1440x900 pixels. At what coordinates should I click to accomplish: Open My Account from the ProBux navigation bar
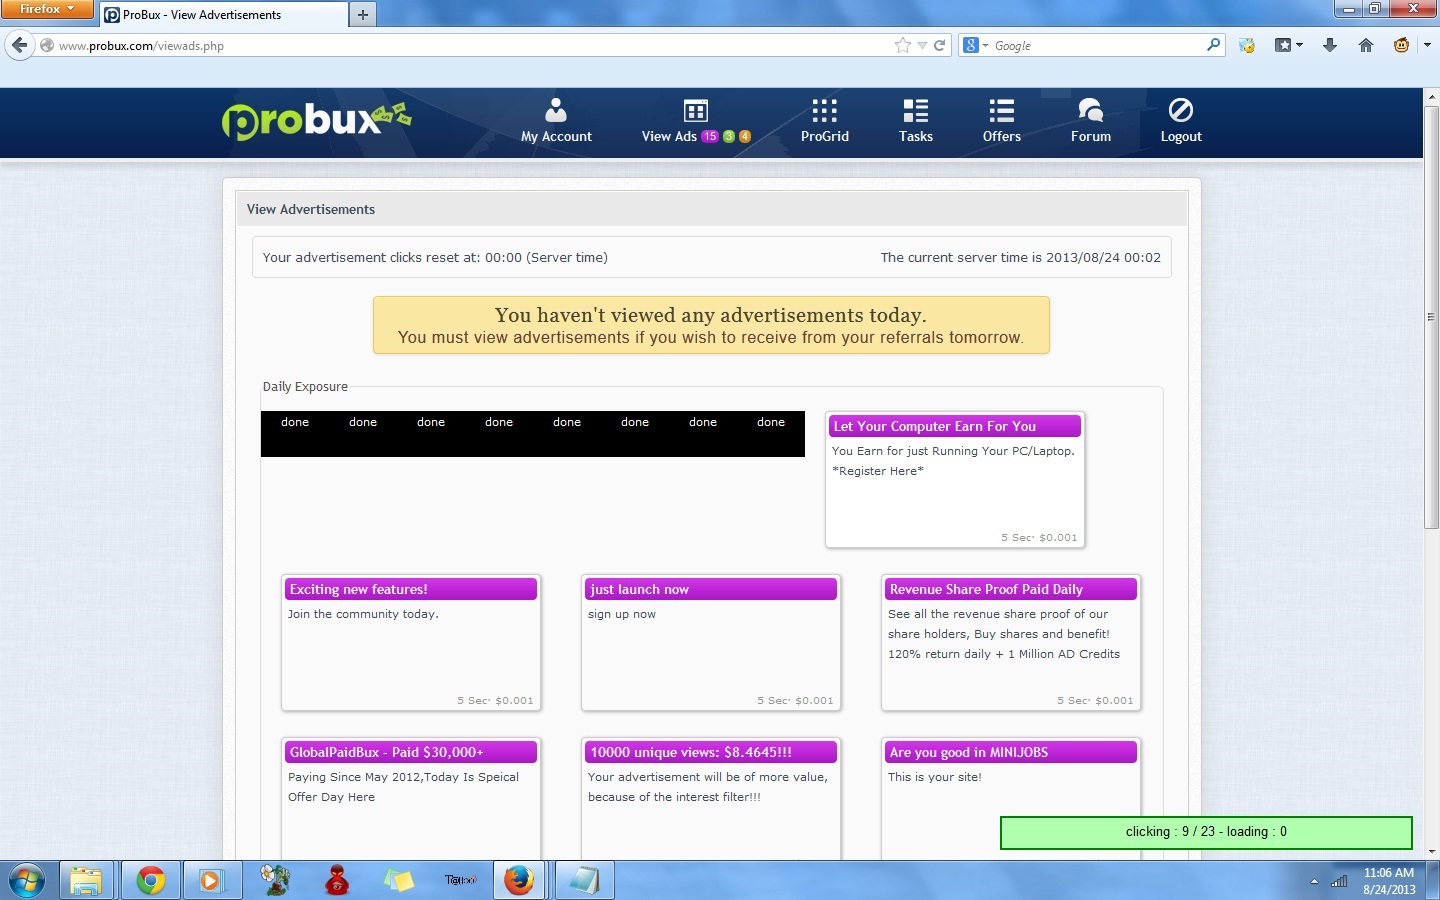tap(556, 120)
